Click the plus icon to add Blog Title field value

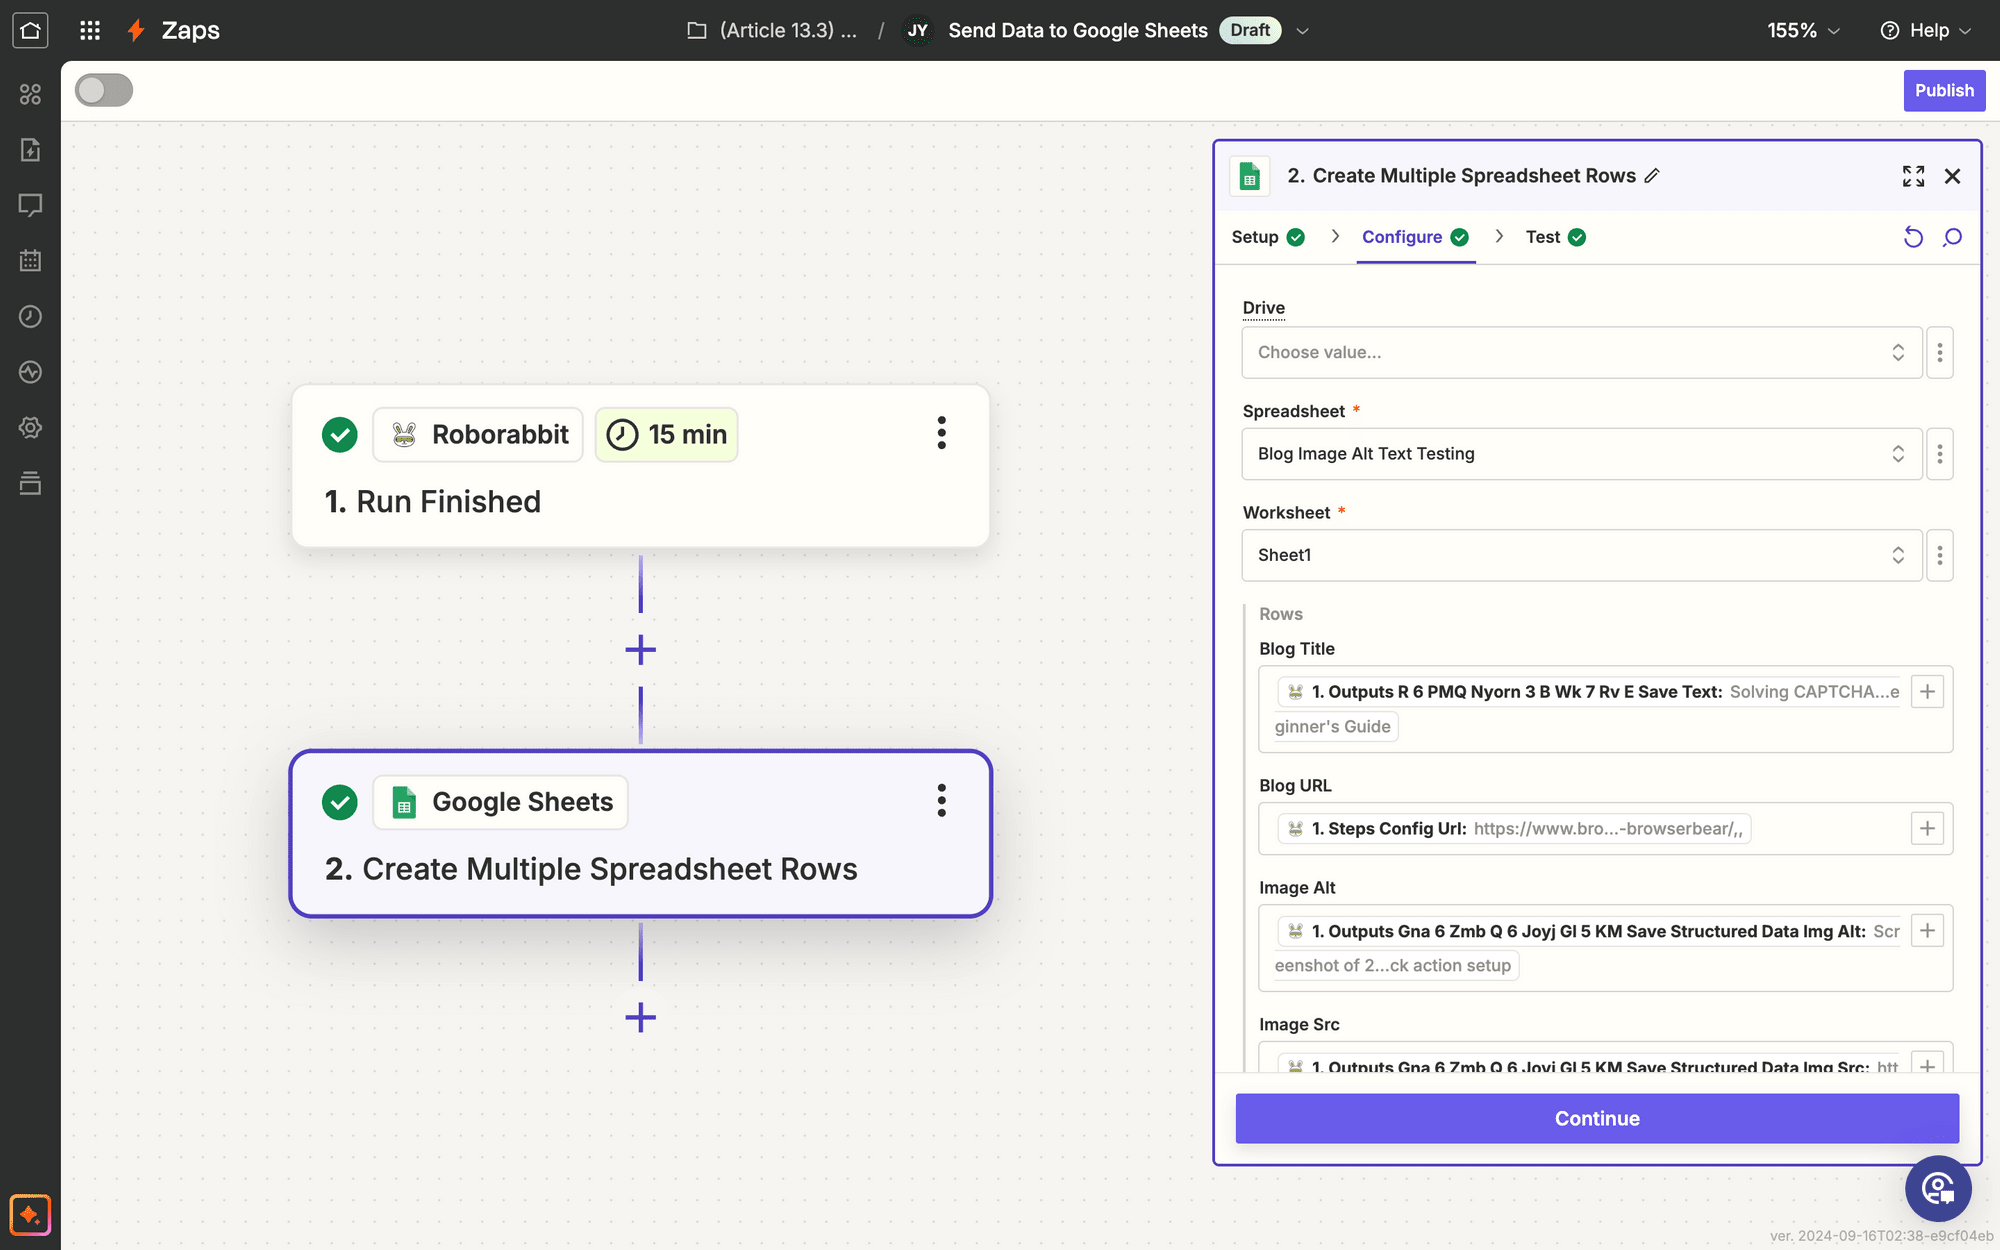point(1928,691)
